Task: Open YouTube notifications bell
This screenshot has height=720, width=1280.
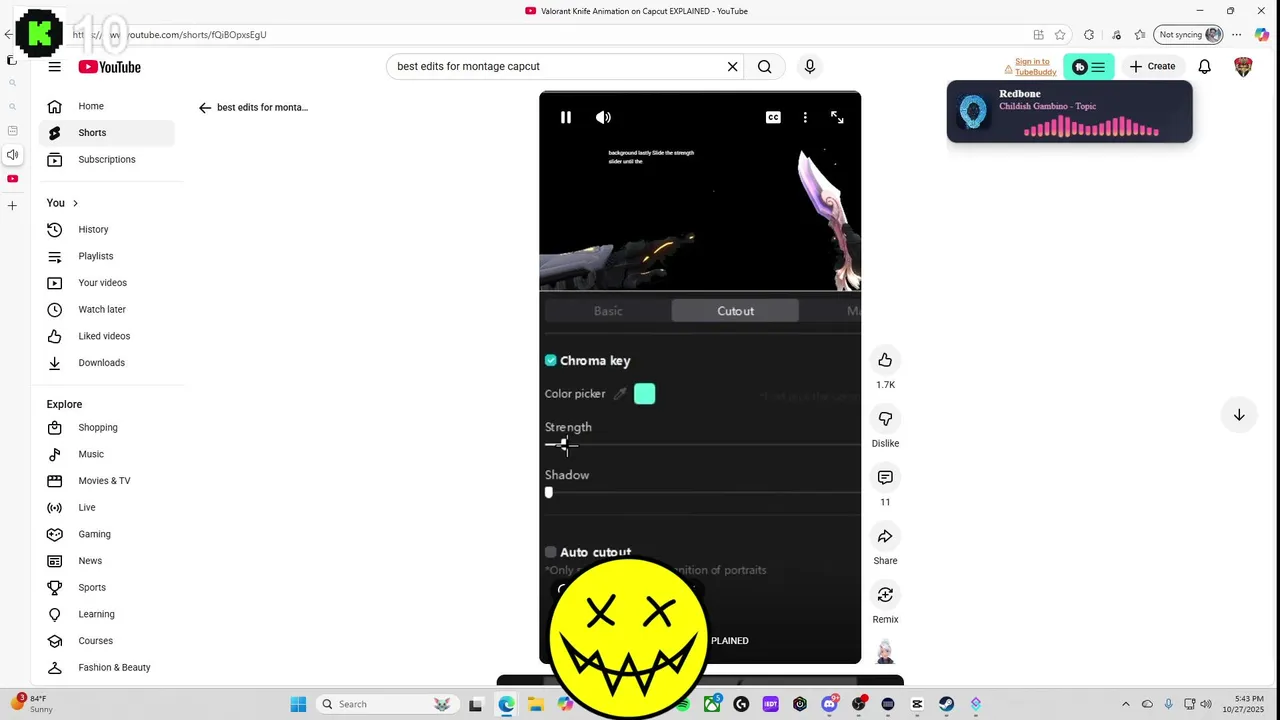Action: pyautogui.click(x=1205, y=66)
